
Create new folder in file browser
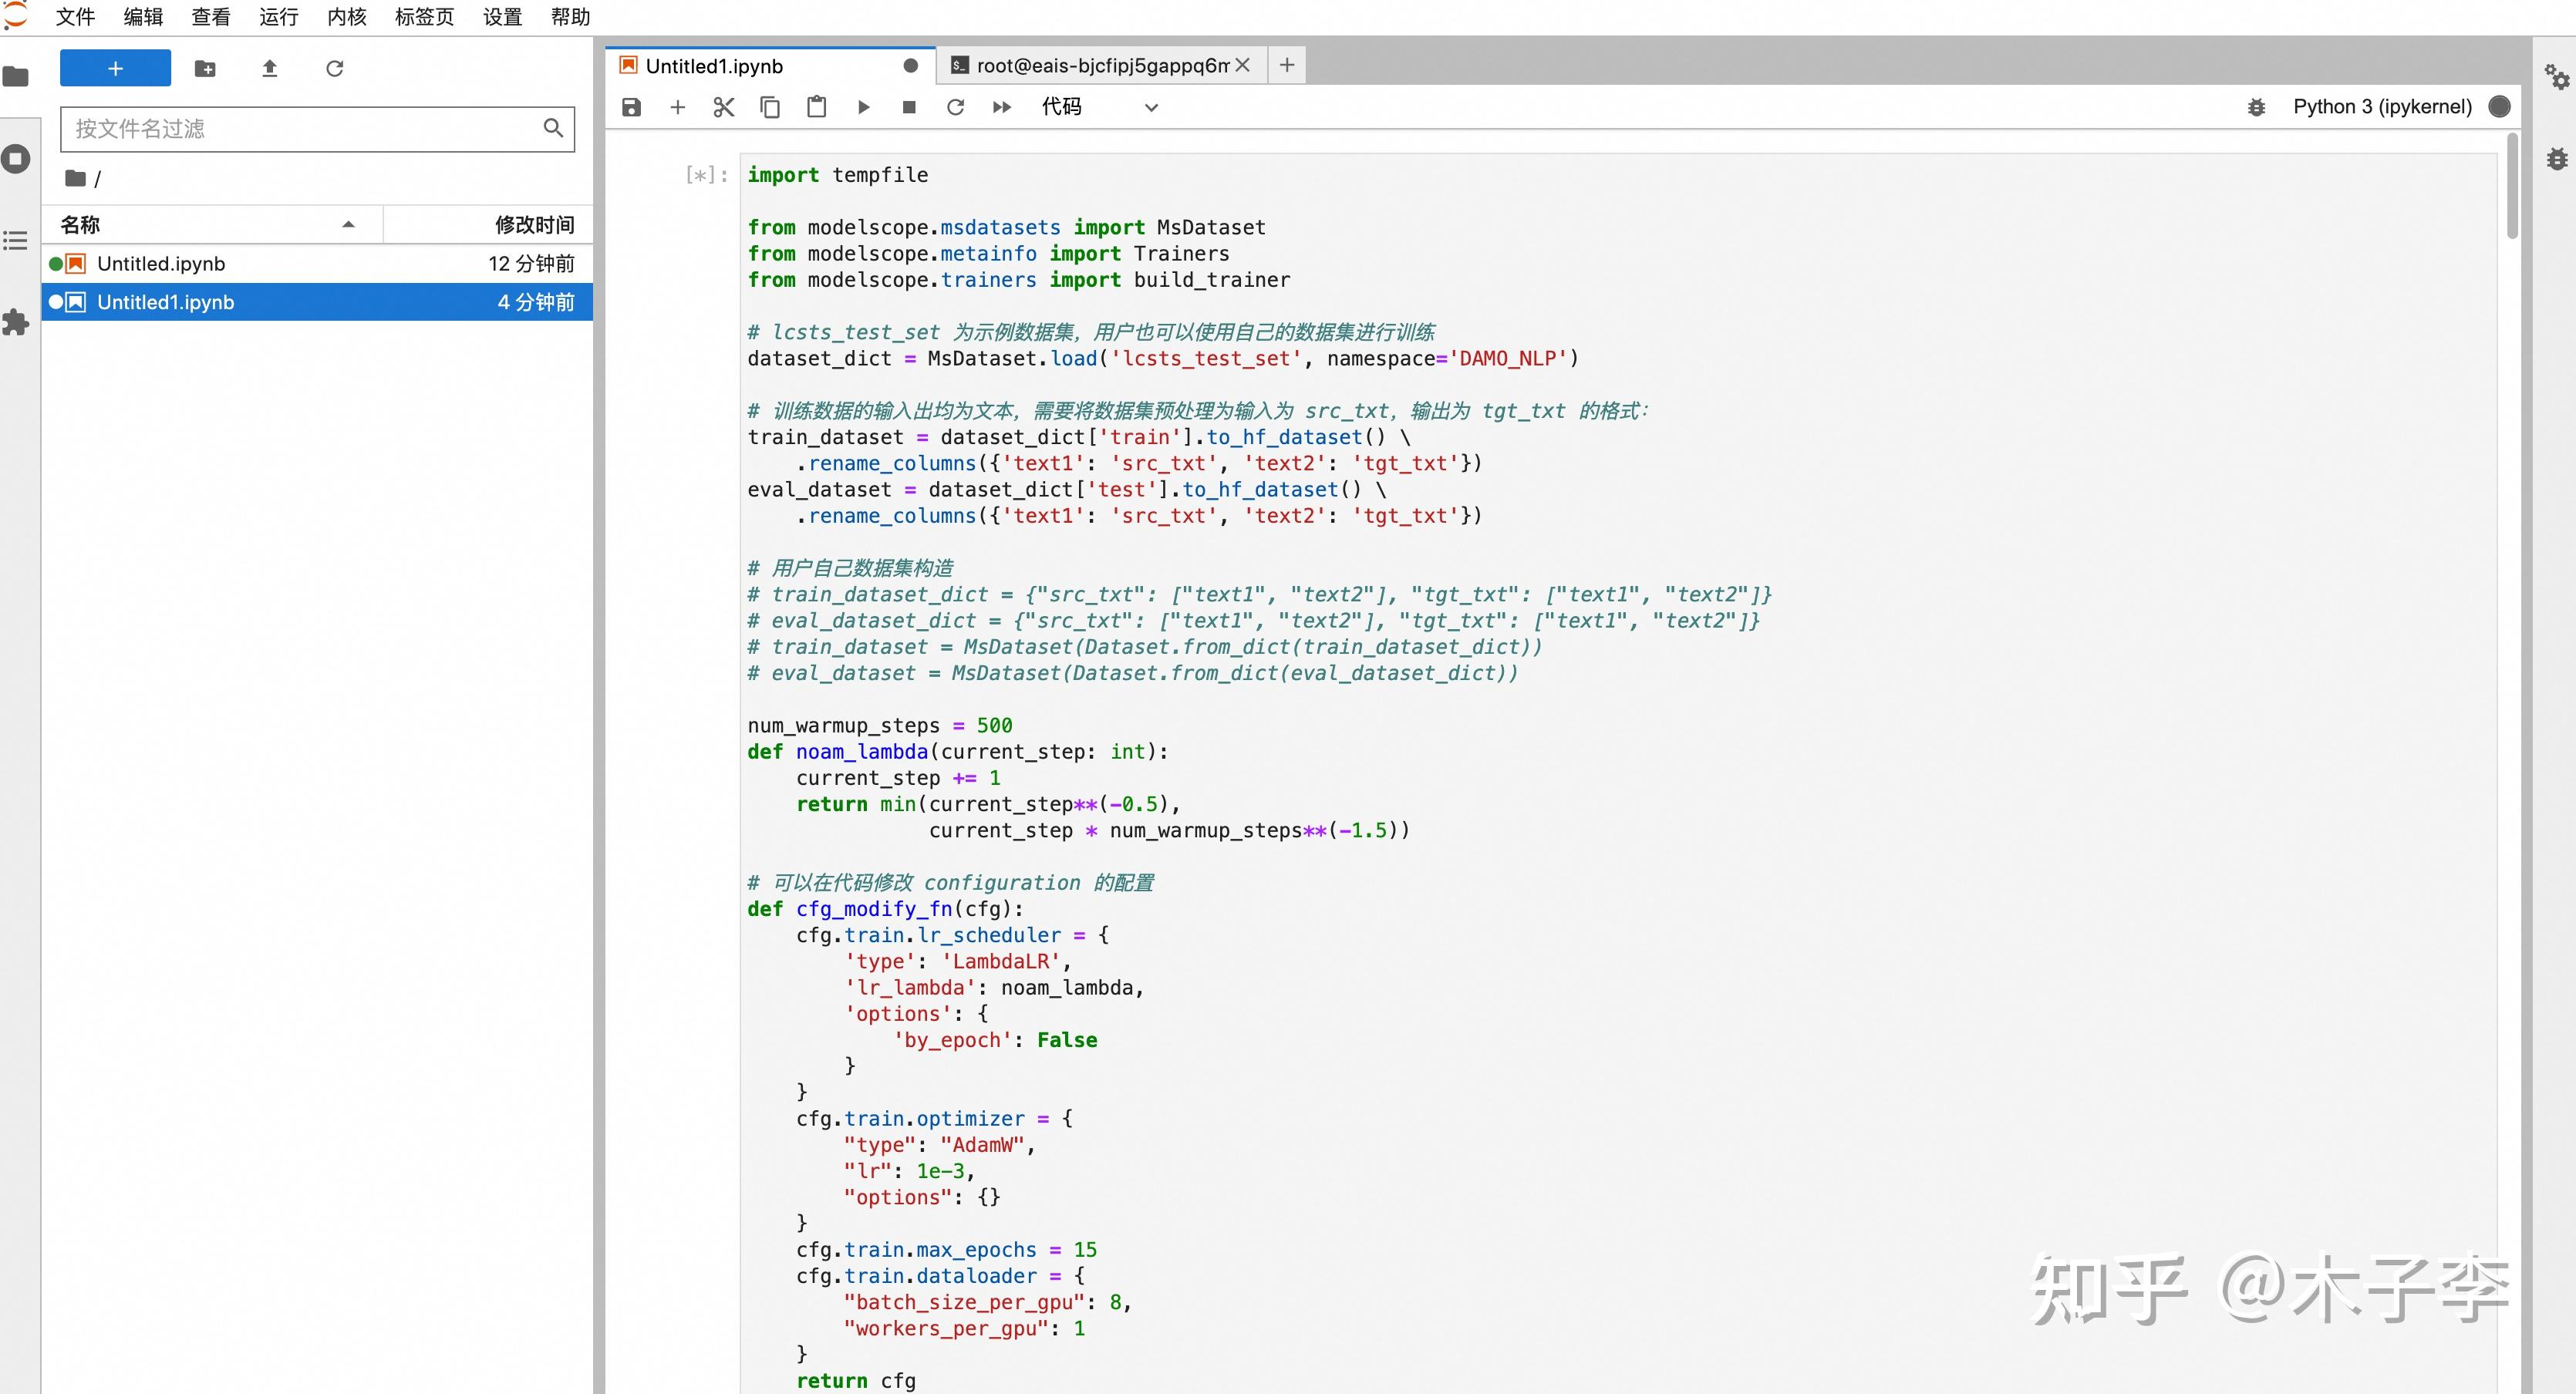205,68
